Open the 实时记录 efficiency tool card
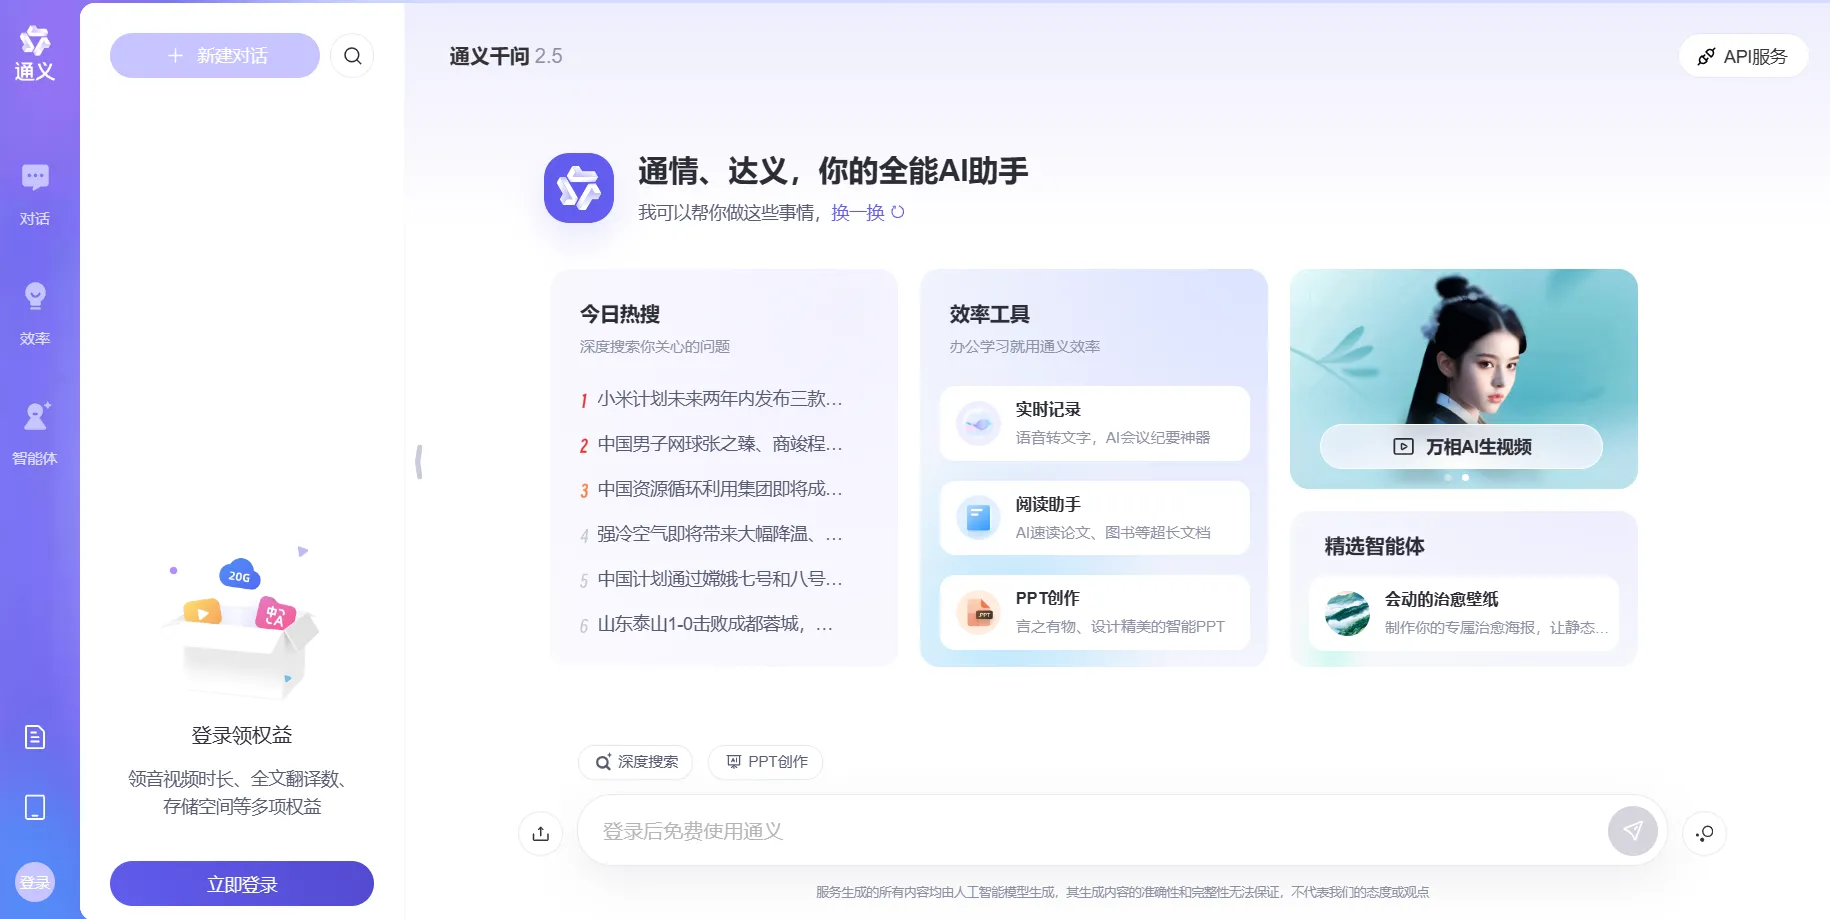The image size is (1830, 919). [1095, 423]
